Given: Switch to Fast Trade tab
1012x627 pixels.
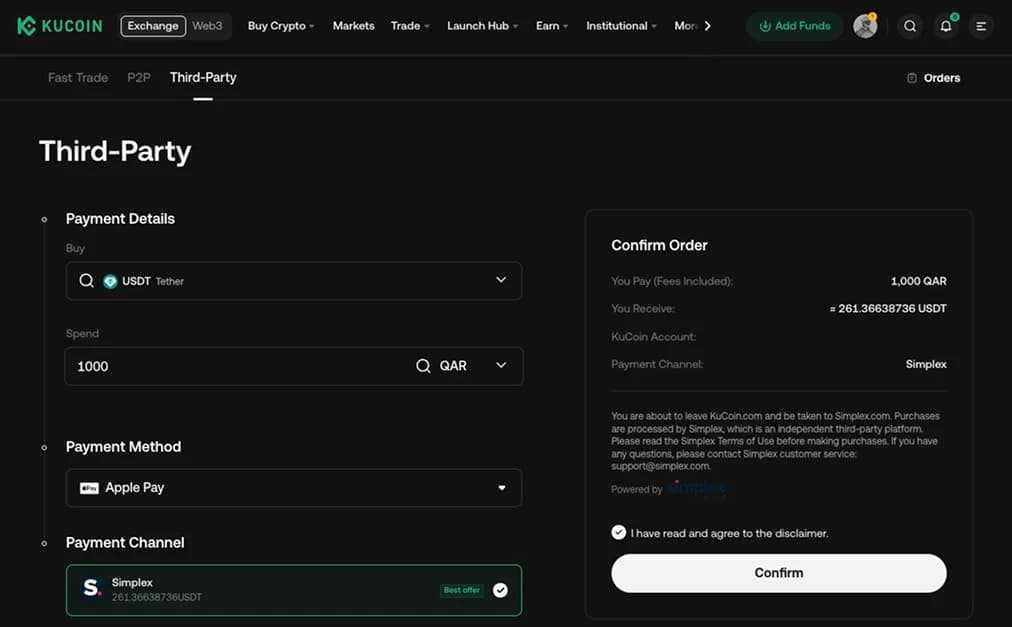Looking at the screenshot, I should pyautogui.click(x=78, y=77).
